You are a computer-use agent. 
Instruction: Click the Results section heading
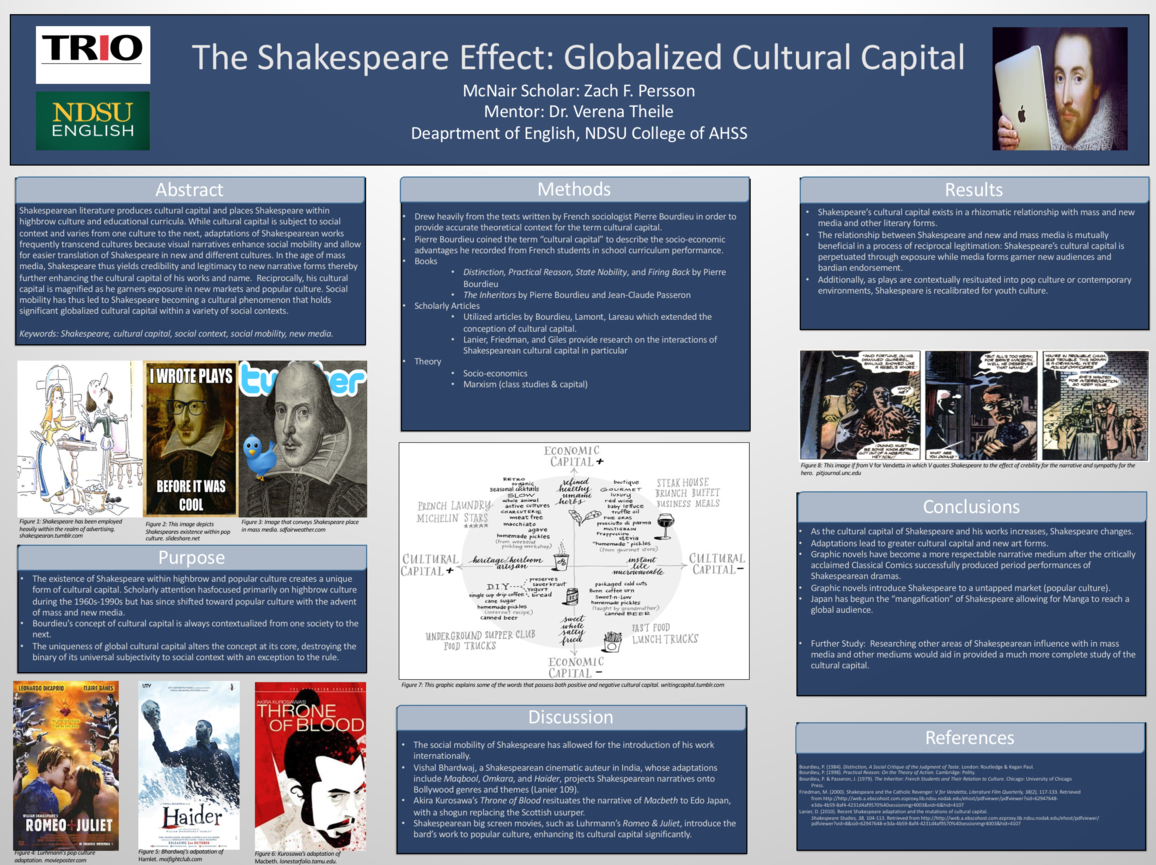[x=973, y=189]
